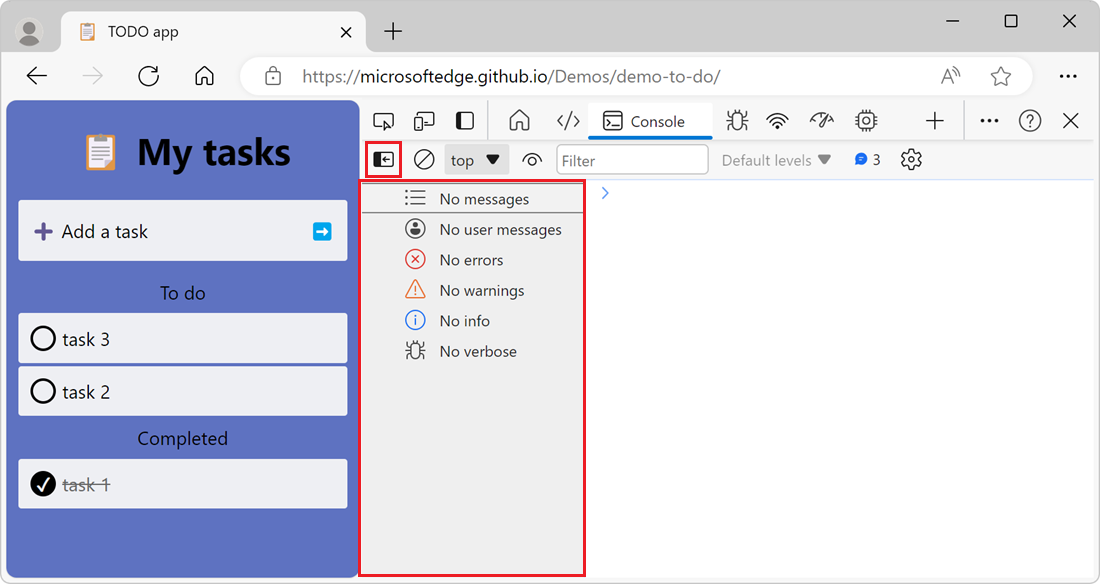
Task: Clear the console
Action: click(422, 159)
